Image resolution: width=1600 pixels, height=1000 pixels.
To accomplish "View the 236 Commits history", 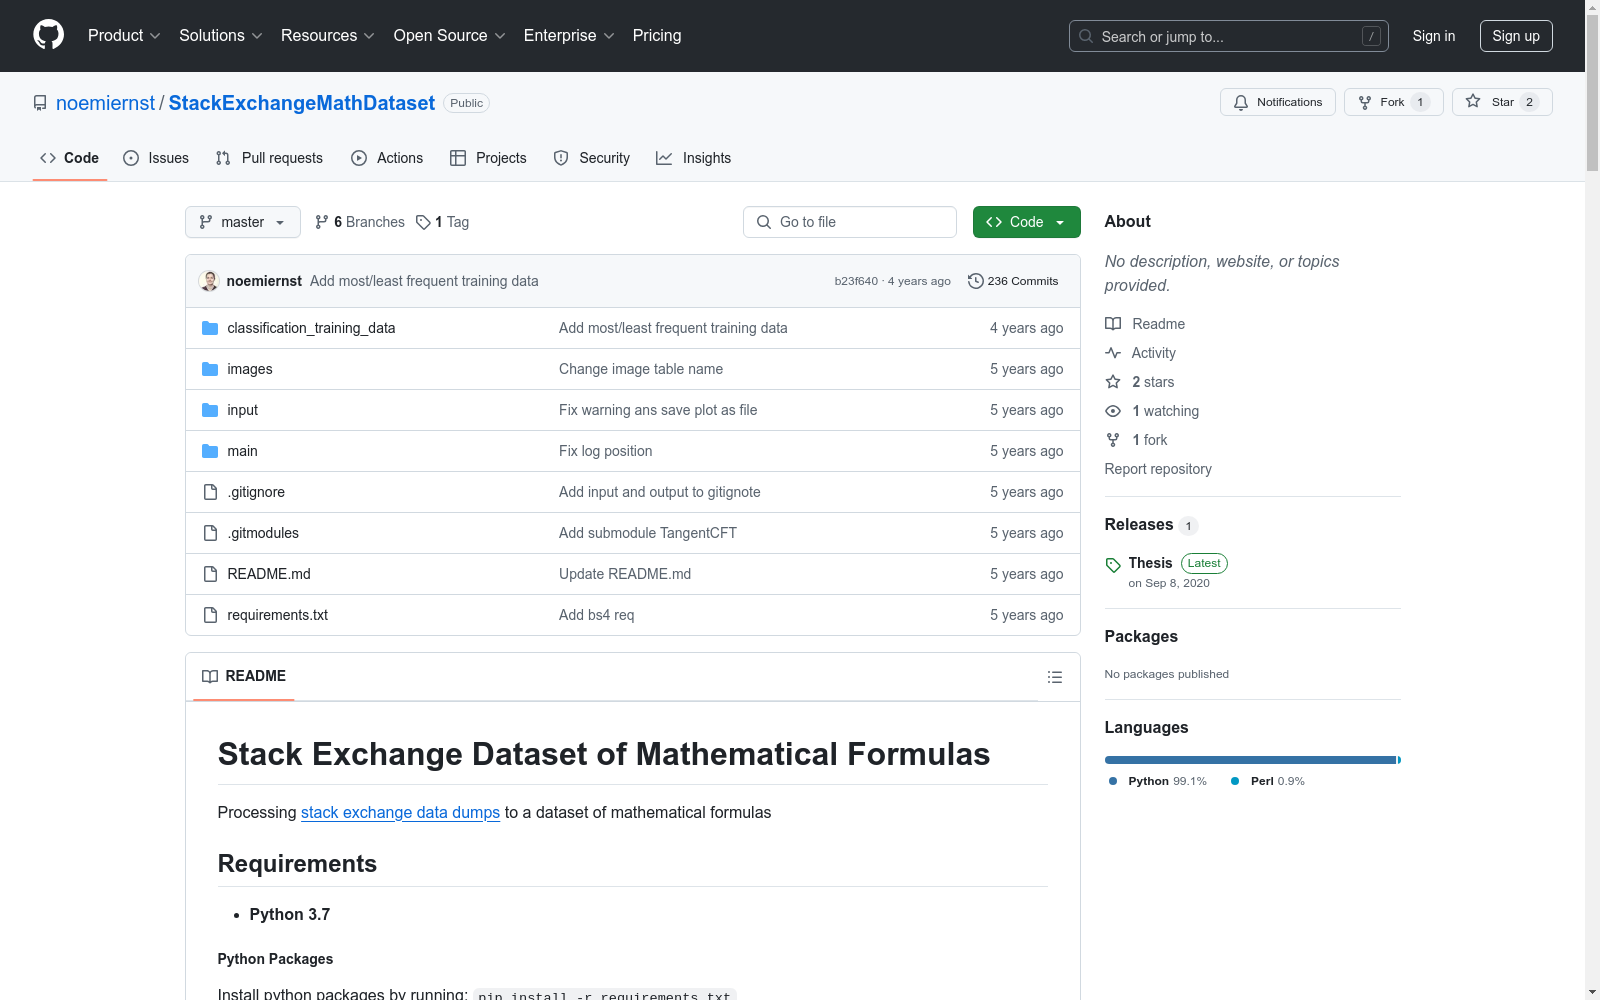I will [1013, 281].
